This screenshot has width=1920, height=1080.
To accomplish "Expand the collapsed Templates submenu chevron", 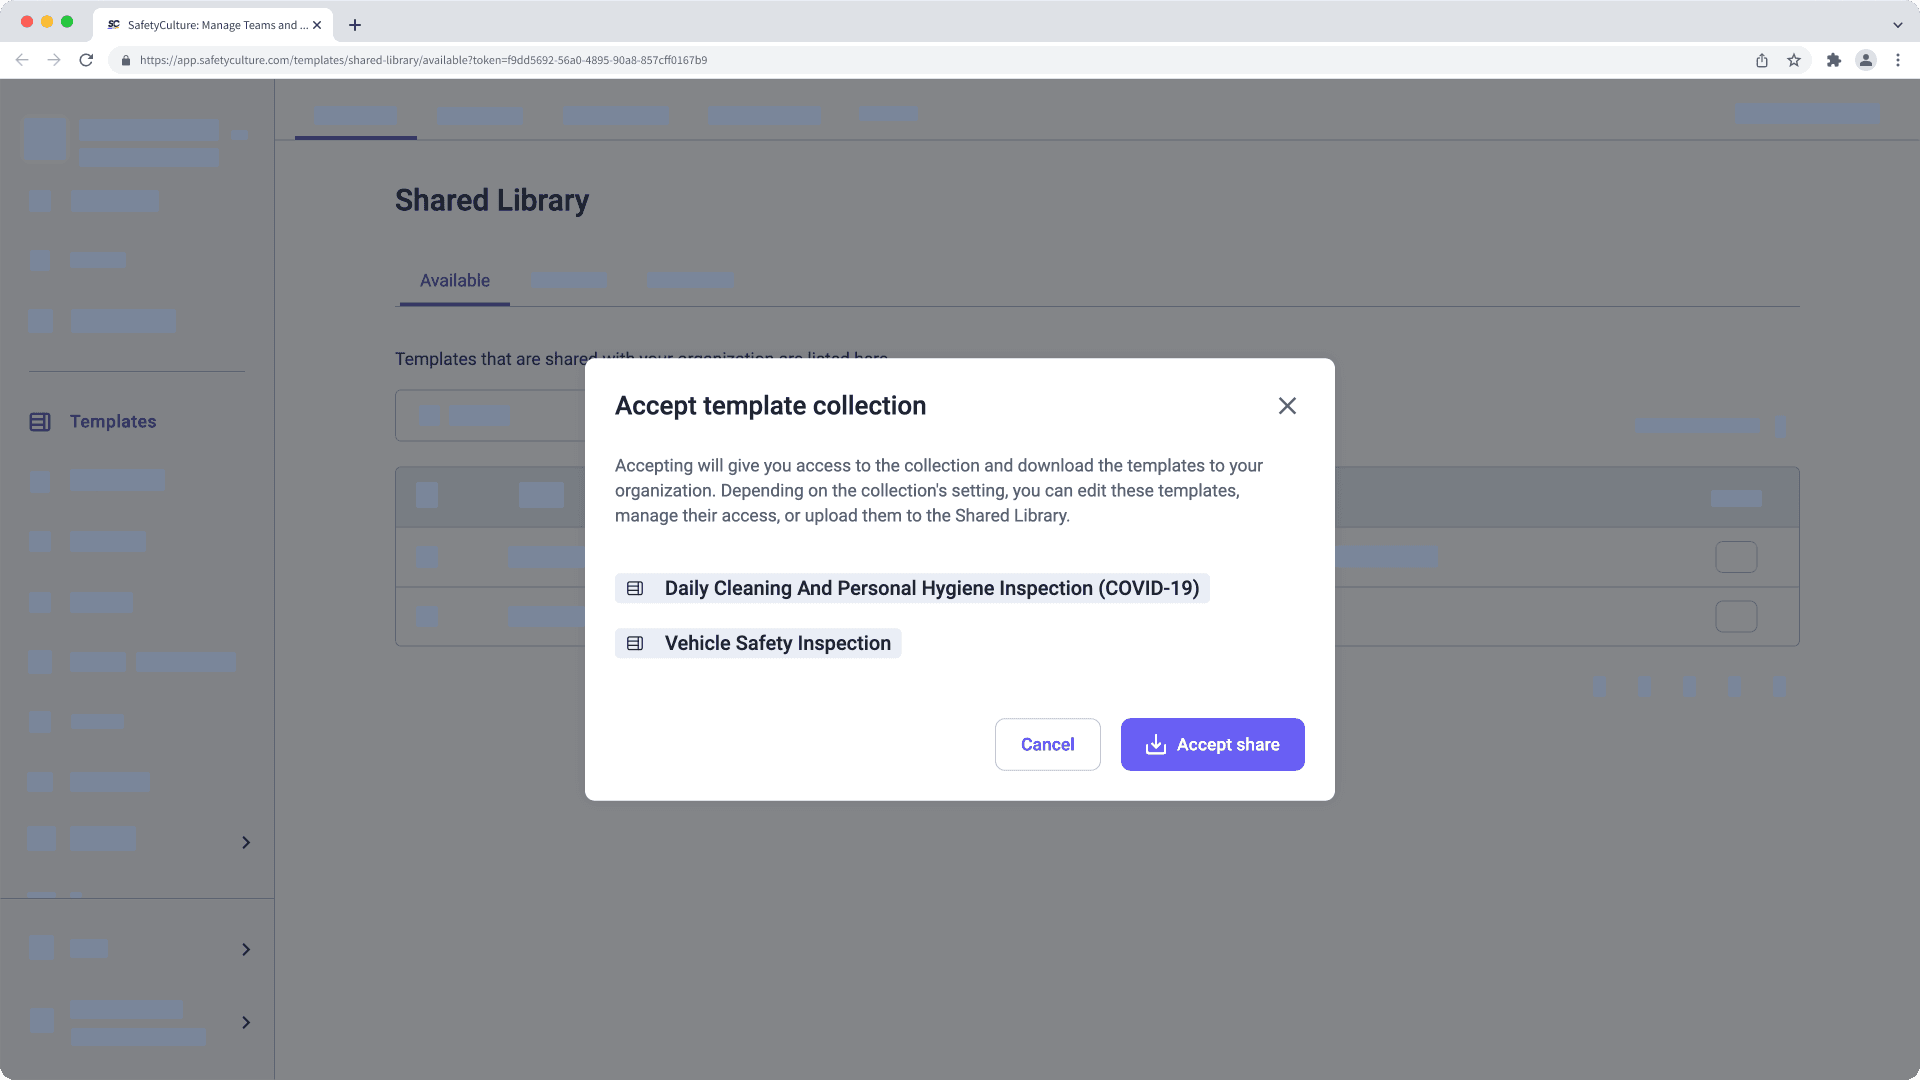I will pyautogui.click(x=246, y=842).
